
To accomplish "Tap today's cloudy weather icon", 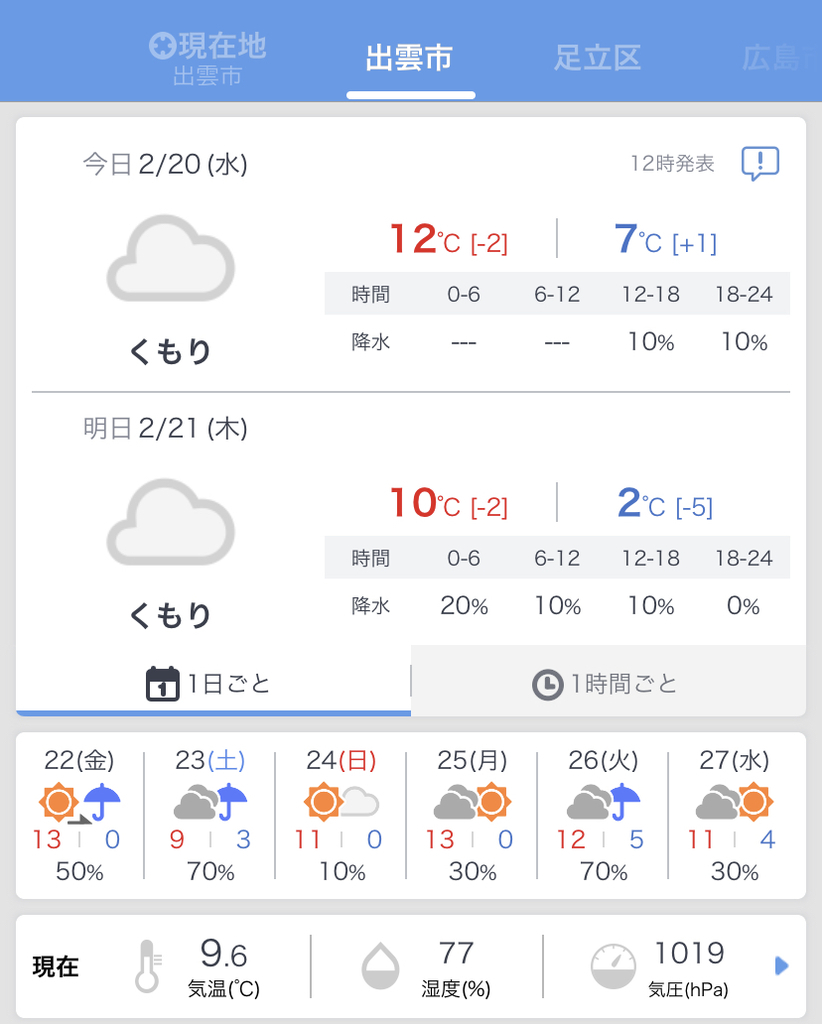I will (x=170, y=258).
